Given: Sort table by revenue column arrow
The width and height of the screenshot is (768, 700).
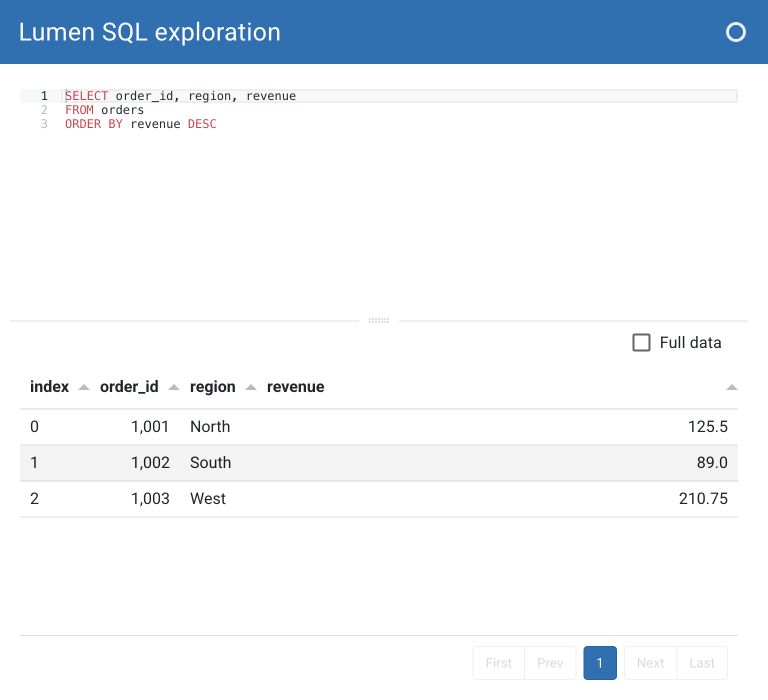Looking at the screenshot, I should 732,387.
